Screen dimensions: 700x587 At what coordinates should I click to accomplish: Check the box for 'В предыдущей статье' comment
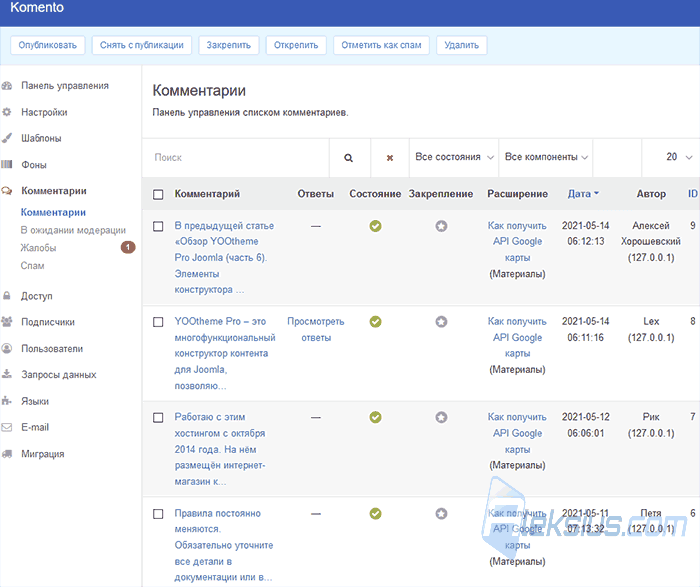point(158,226)
